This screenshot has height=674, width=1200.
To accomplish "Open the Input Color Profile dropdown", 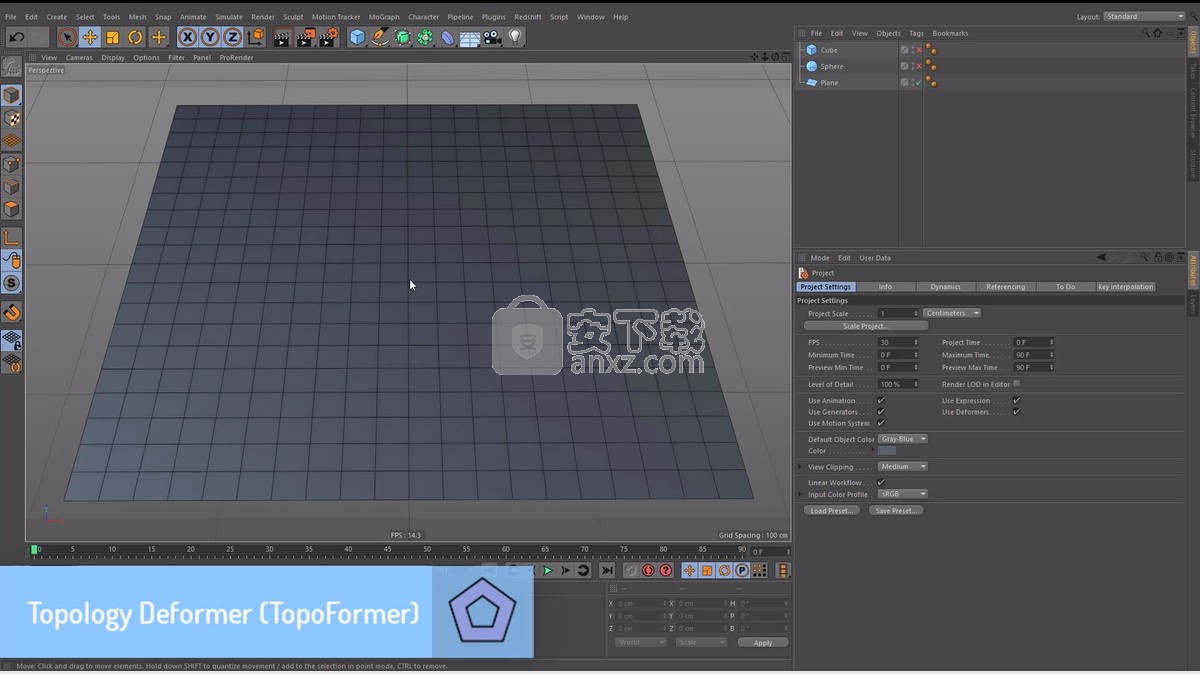I will [x=903, y=494].
